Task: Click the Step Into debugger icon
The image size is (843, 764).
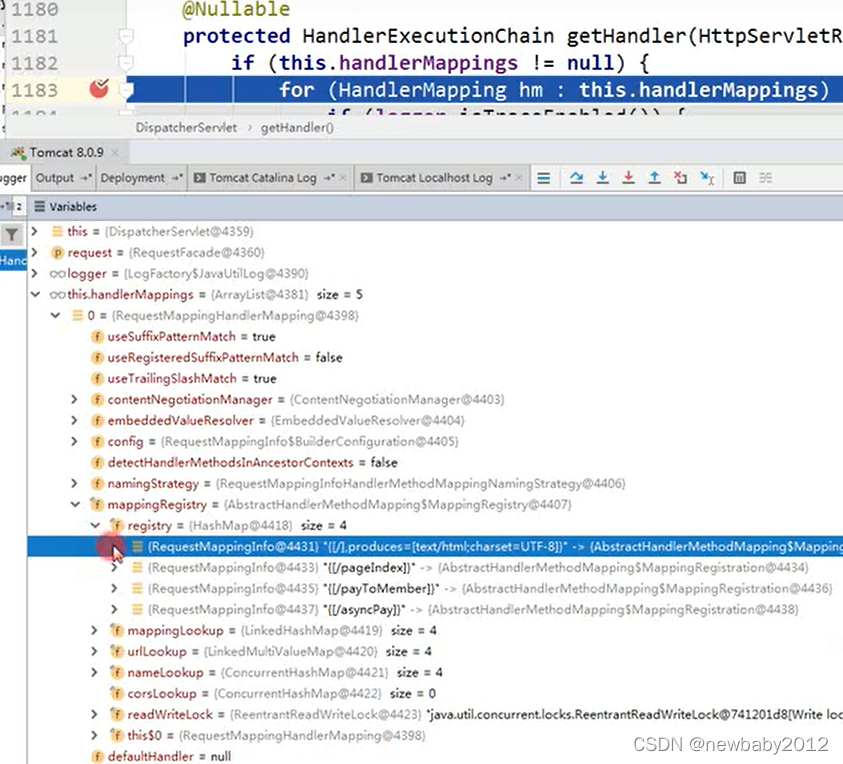Action: pyautogui.click(x=603, y=177)
